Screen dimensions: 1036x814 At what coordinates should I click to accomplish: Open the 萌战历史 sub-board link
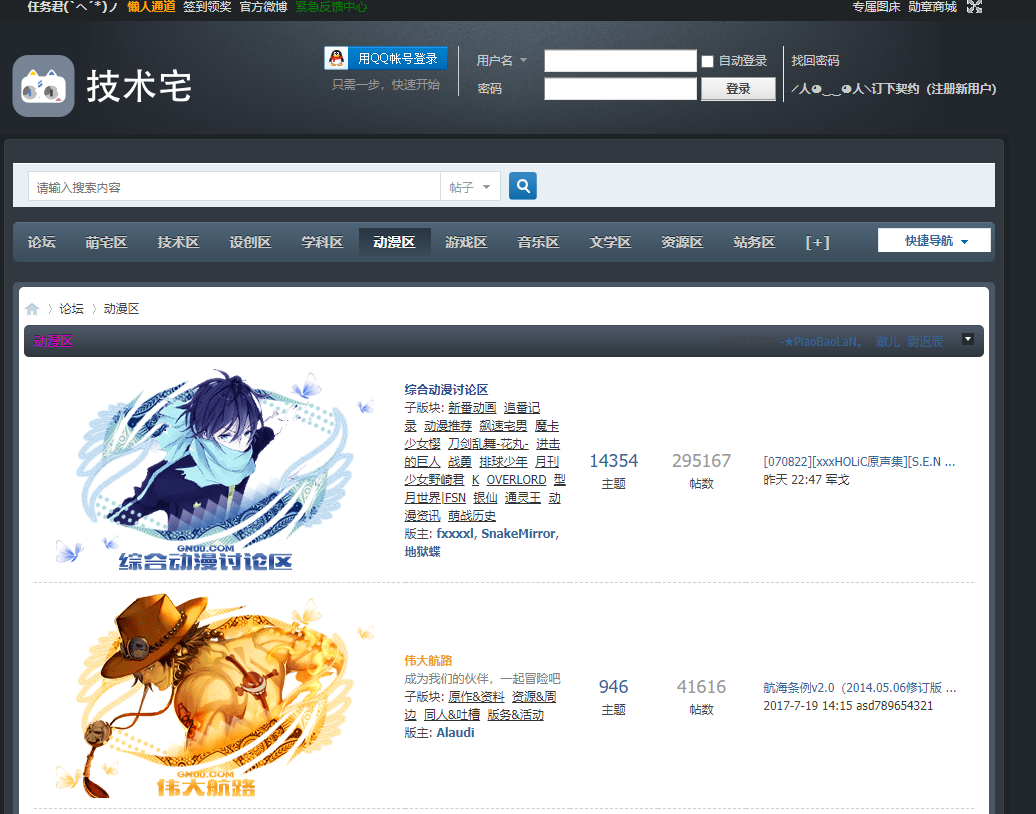click(x=472, y=515)
